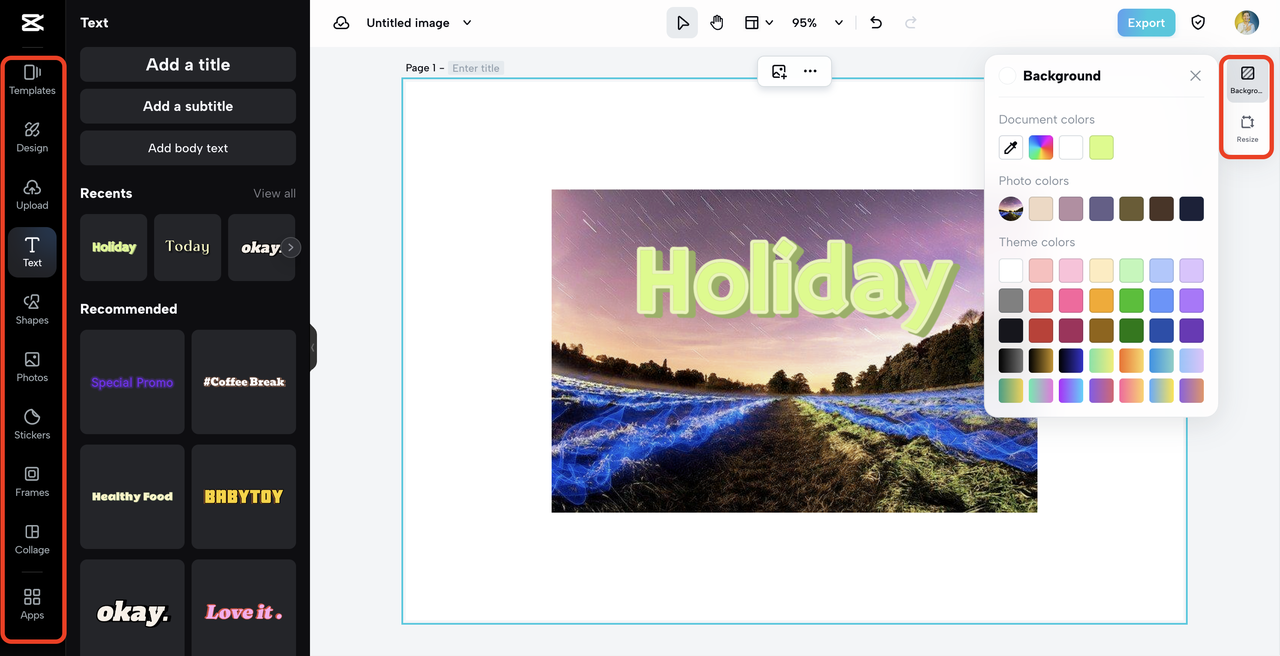Screen dimensions: 1280x656
Task: Select the beige photo color swatch
Action: click(1041, 209)
